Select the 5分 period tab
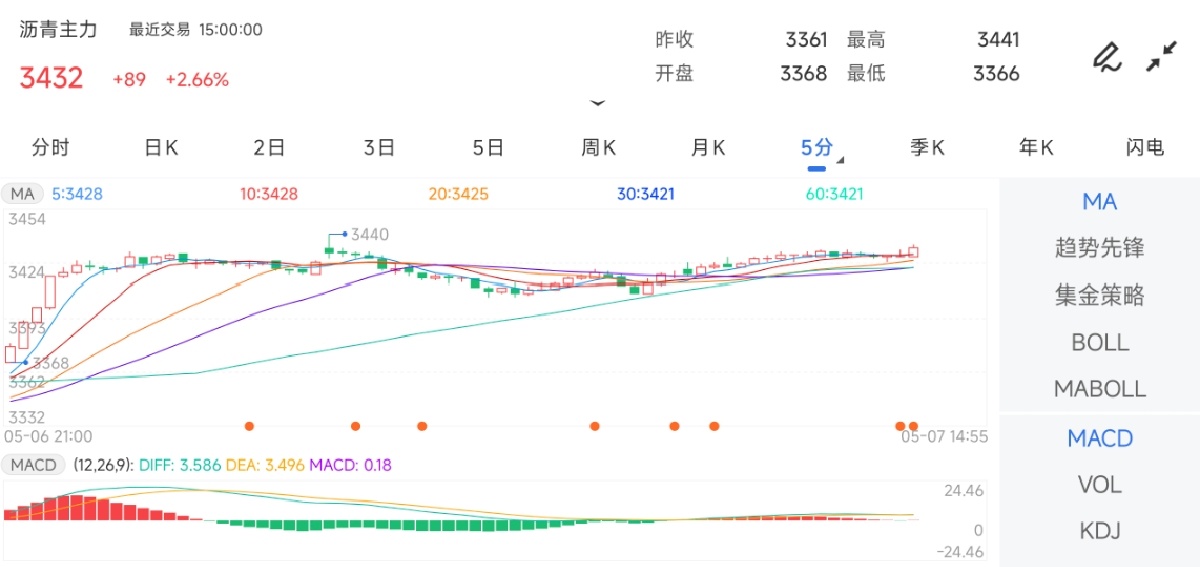1200x567 pixels. coord(817,148)
